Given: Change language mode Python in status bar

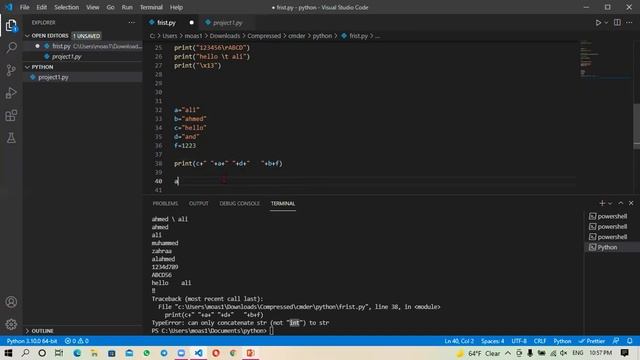Looking at the screenshot, I should pyautogui.click(x=562, y=341).
